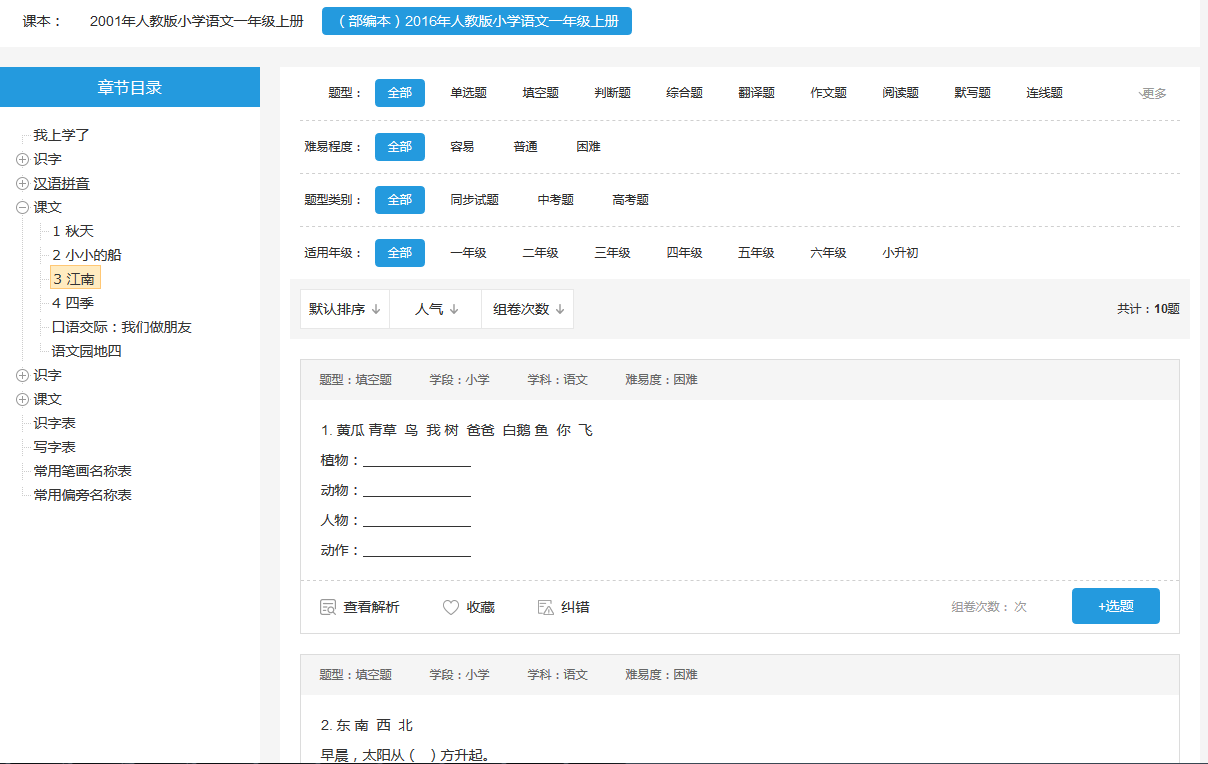Show 更多 question types
Screen dimensions: 1208x764
1152,93
